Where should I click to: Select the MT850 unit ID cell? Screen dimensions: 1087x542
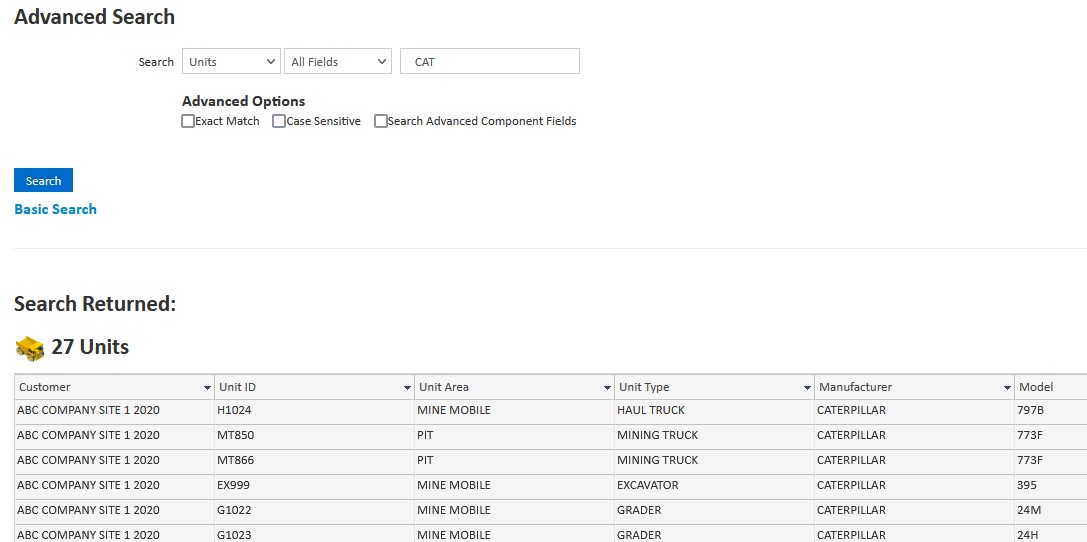[x=236, y=435]
